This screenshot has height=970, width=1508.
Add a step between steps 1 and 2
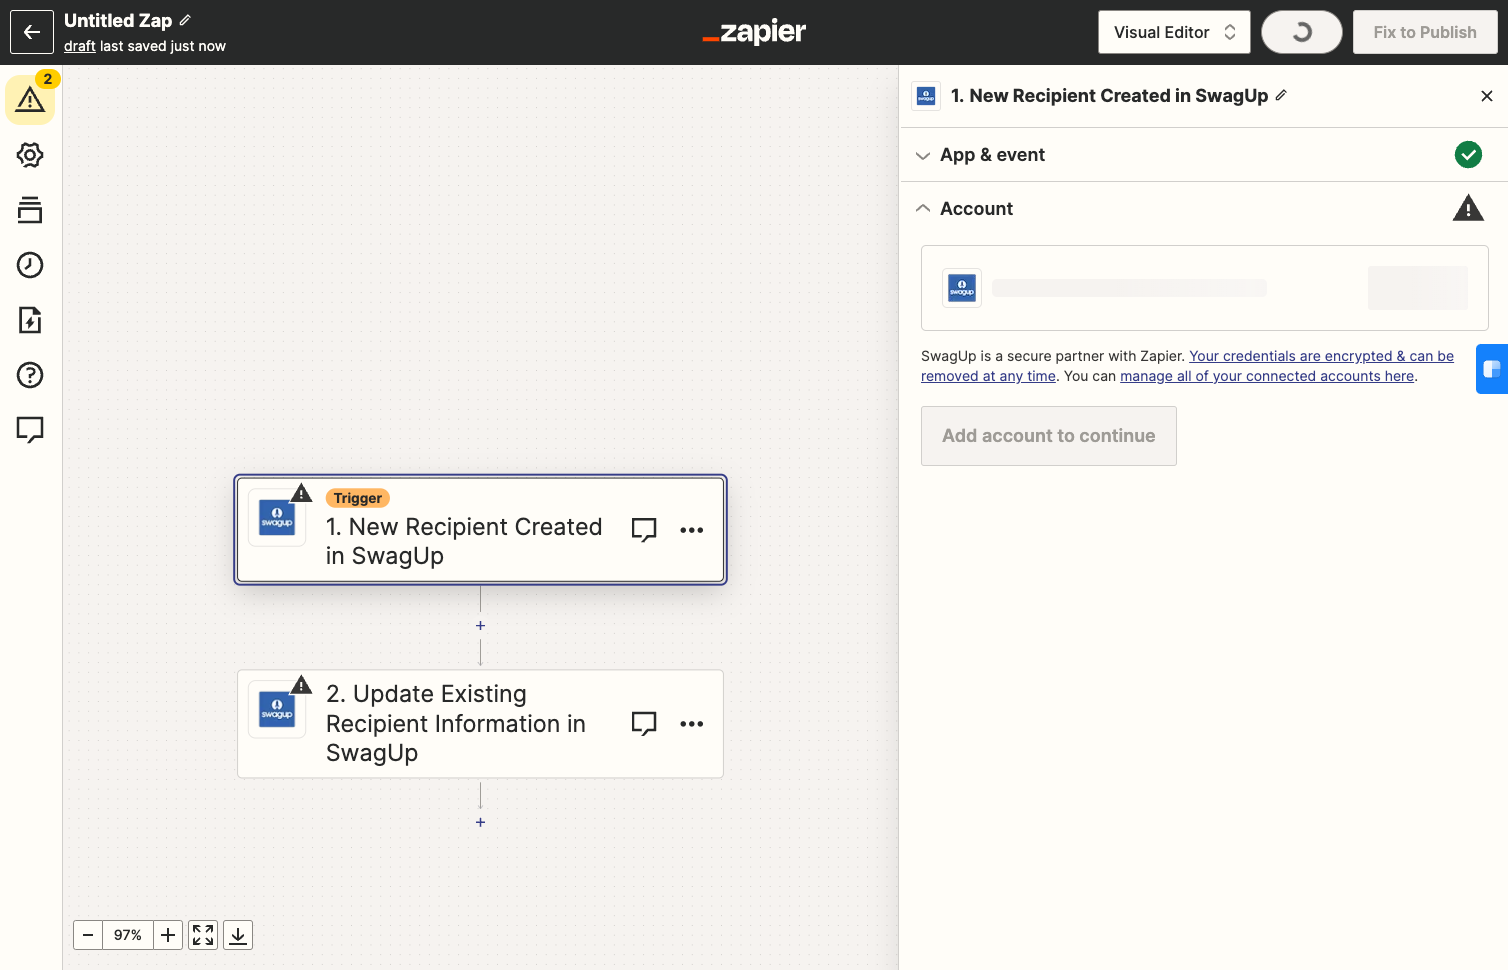pyautogui.click(x=481, y=626)
